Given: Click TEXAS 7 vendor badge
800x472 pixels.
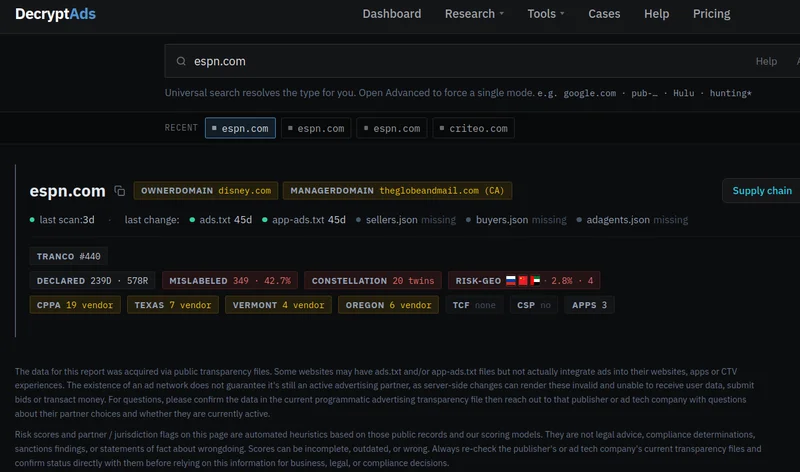Looking at the screenshot, I should [x=173, y=305].
